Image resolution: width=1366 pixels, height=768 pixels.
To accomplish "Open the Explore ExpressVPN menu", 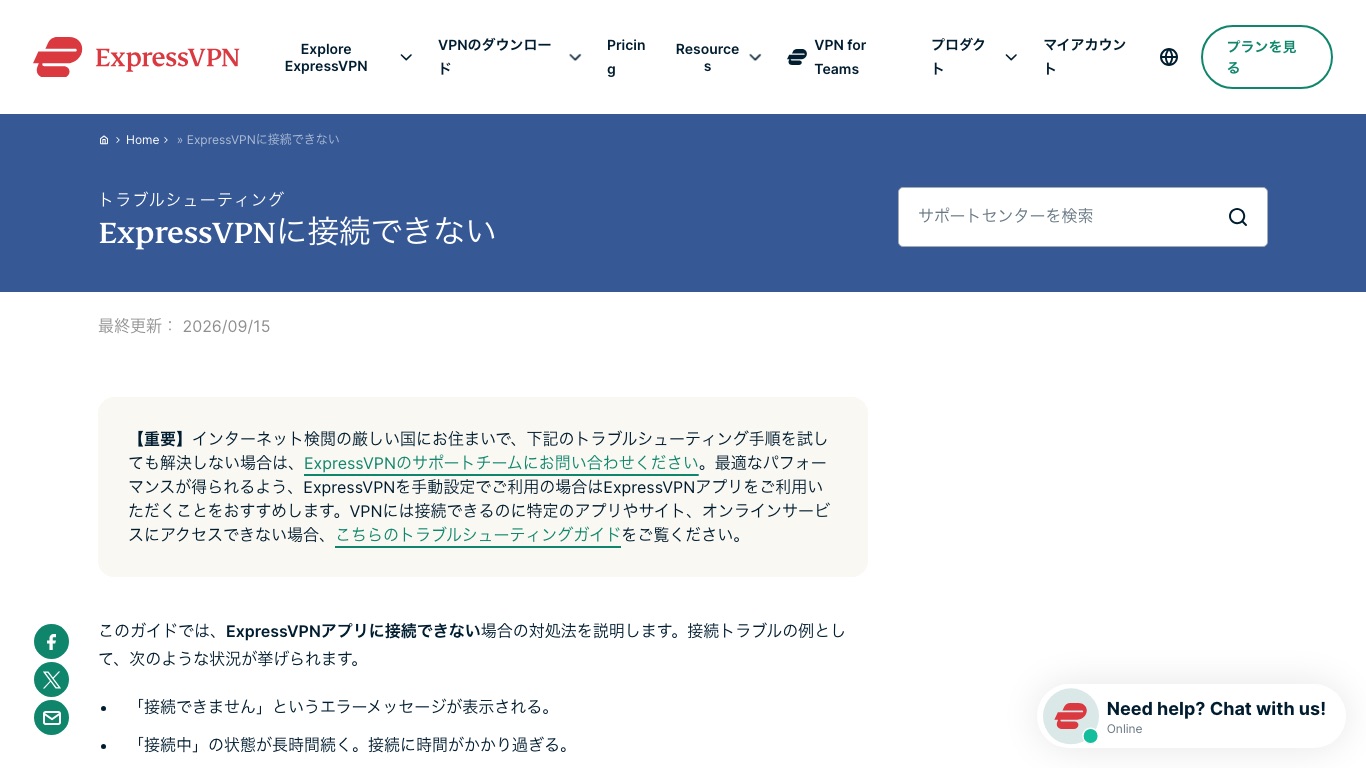I will tap(326, 57).
